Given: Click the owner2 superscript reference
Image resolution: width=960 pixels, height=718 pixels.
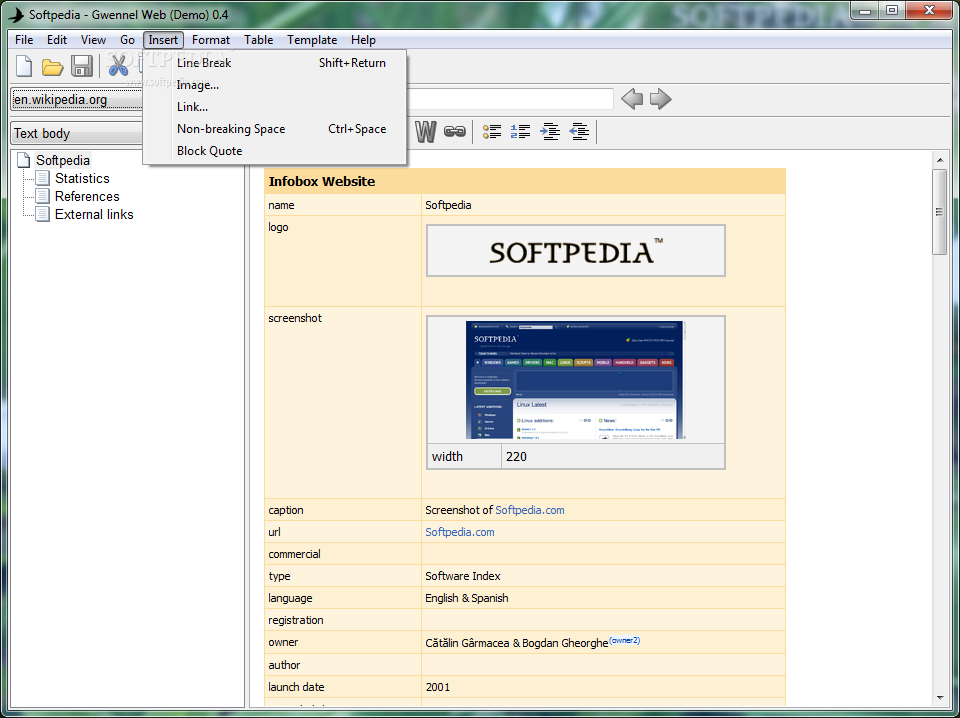Looking at the screenshot, I should [x=624, y=640].
